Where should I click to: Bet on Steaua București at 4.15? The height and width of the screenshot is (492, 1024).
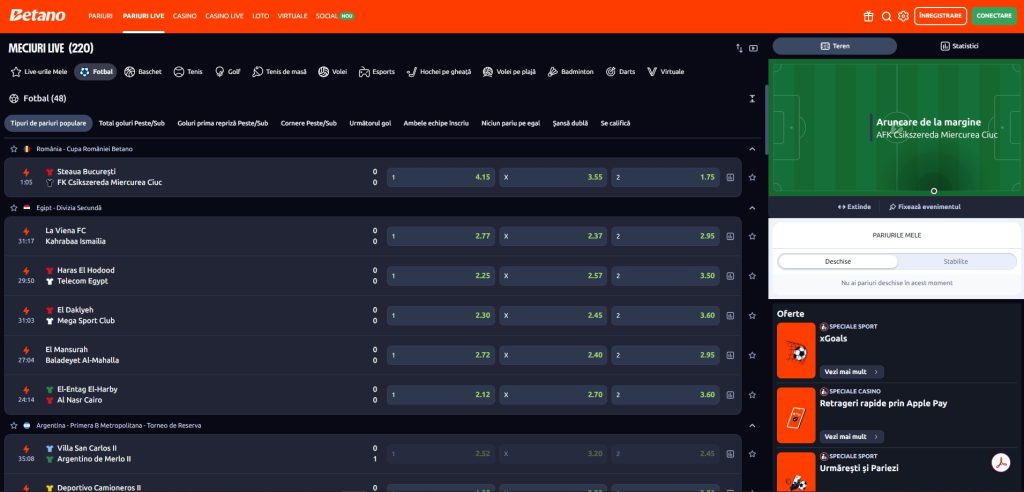coord(441,177)
